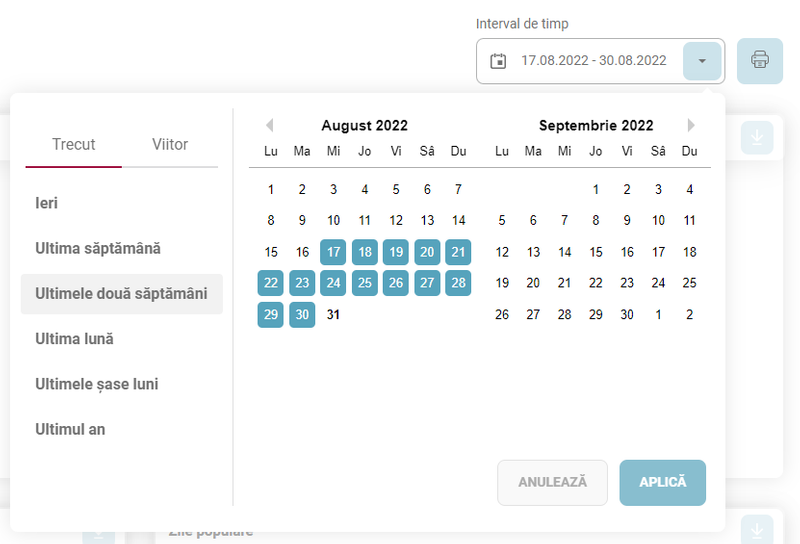Go to next month arrow
The width and height of the screenshot is (800, 544).
(691, 125)
